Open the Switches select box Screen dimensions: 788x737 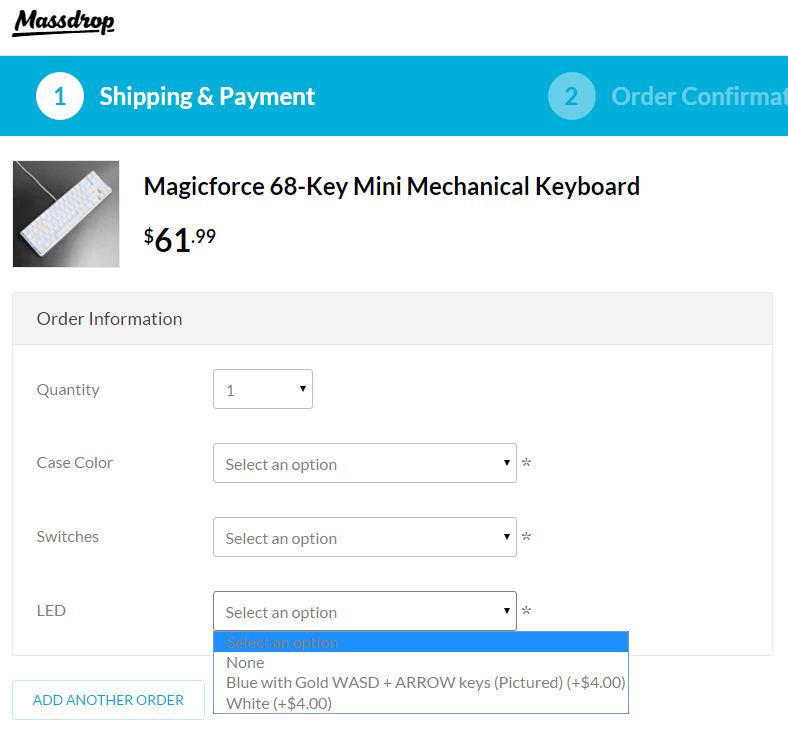(x=364, y=537)
